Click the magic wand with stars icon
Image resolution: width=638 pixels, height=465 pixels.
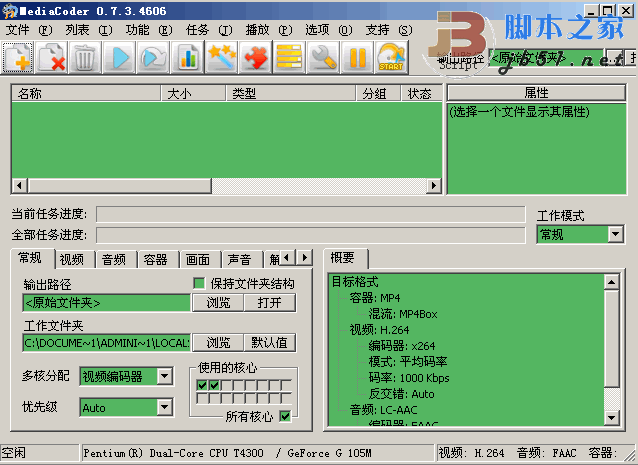(x=221, y=57)
